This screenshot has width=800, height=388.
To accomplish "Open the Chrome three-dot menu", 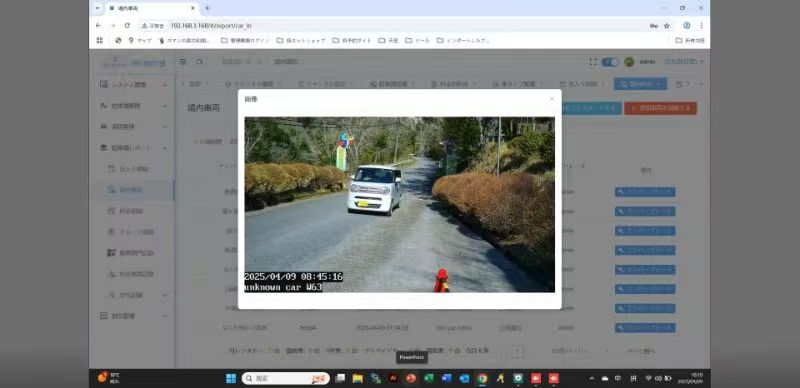I will 702,26.
